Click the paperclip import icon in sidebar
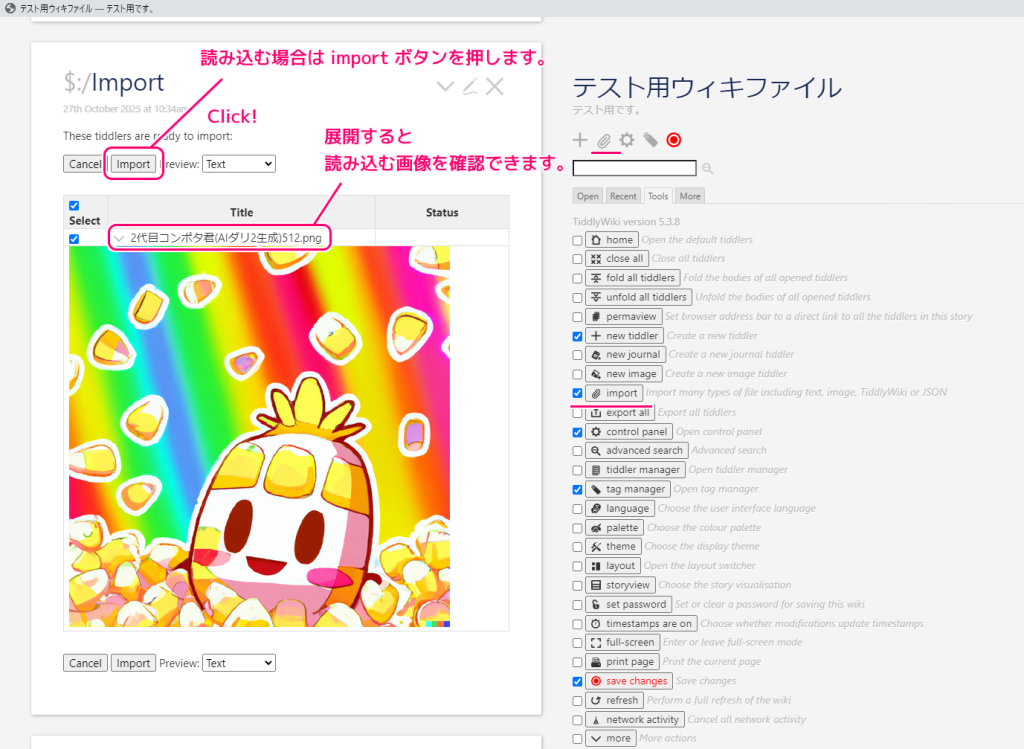The height and width of the screenshot is (749, 1024). pyautogui.click(x=602, y=141)
